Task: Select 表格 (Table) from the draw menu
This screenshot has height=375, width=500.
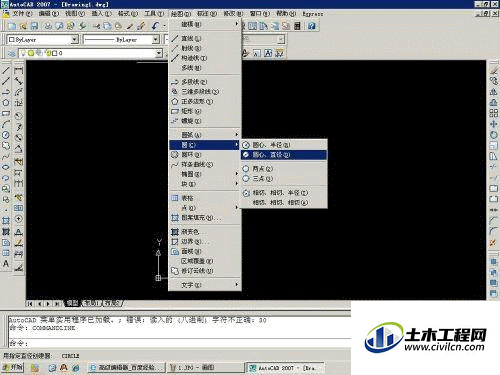Action: [x=205, y=198]
